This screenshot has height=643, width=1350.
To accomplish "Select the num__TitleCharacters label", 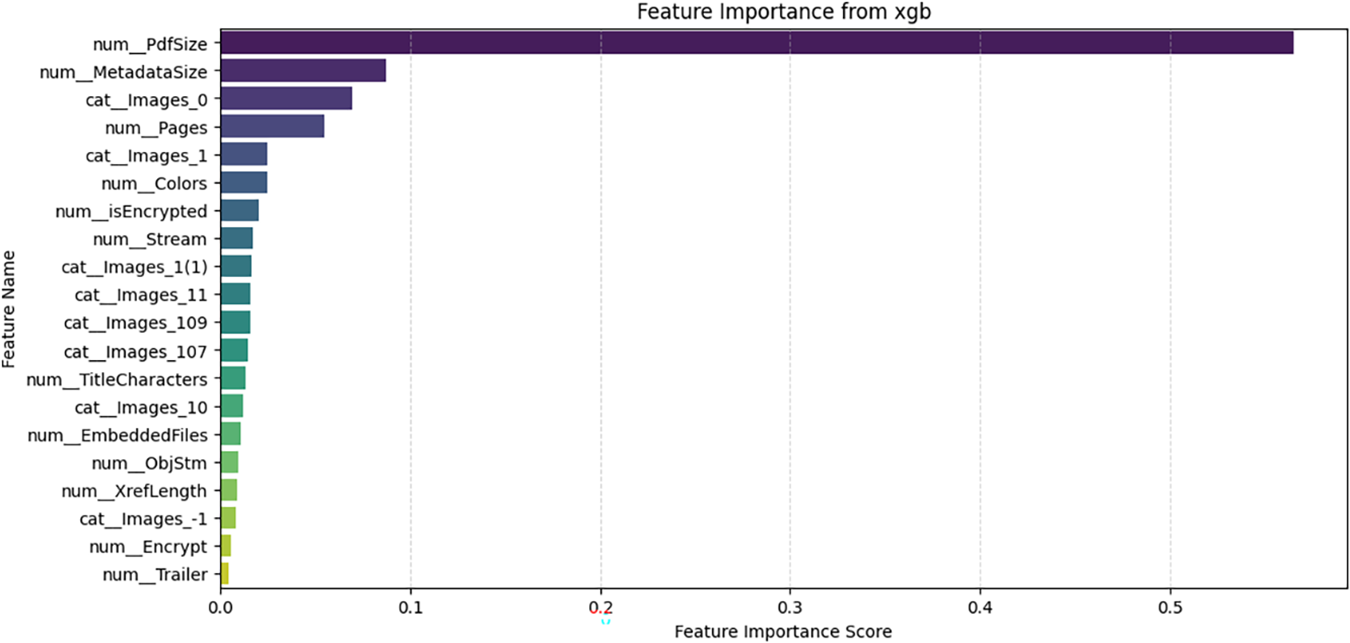I will coord(117,379).
